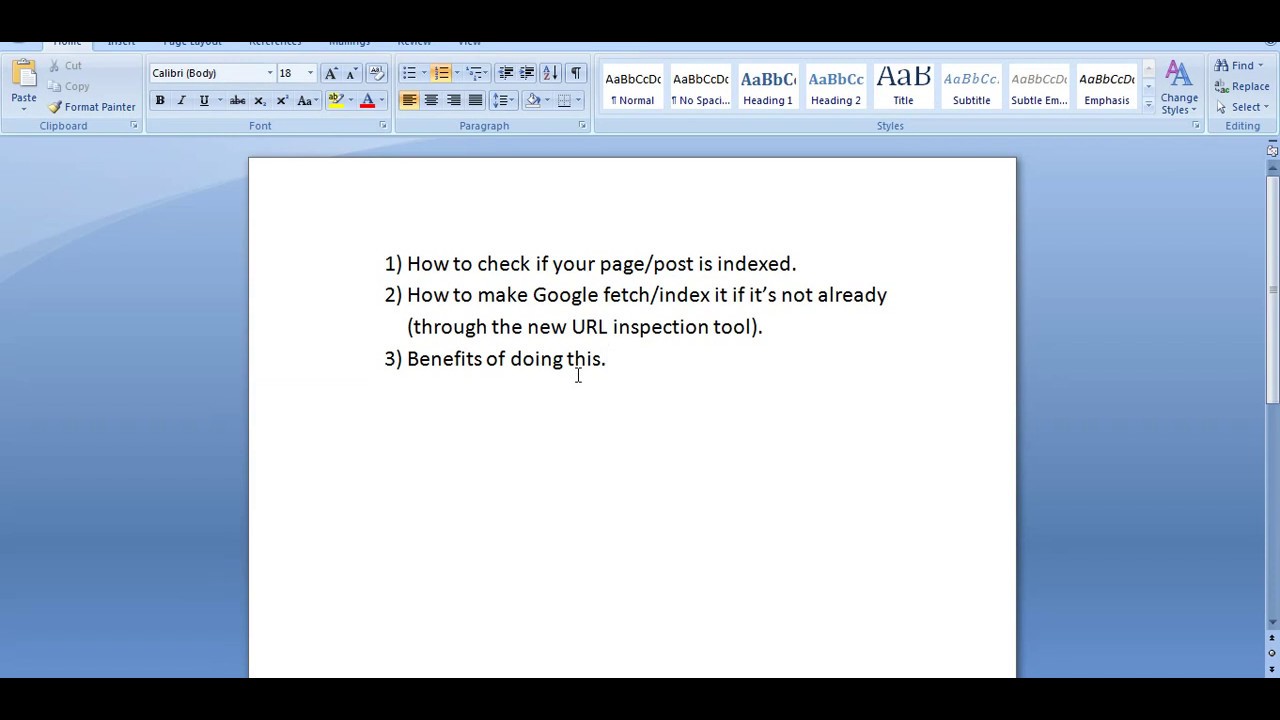Viewport: 1280px width, 720px height.
Task: Open the font size 18 dropdown
Action: pyautogui.click(x=310, y=73)
